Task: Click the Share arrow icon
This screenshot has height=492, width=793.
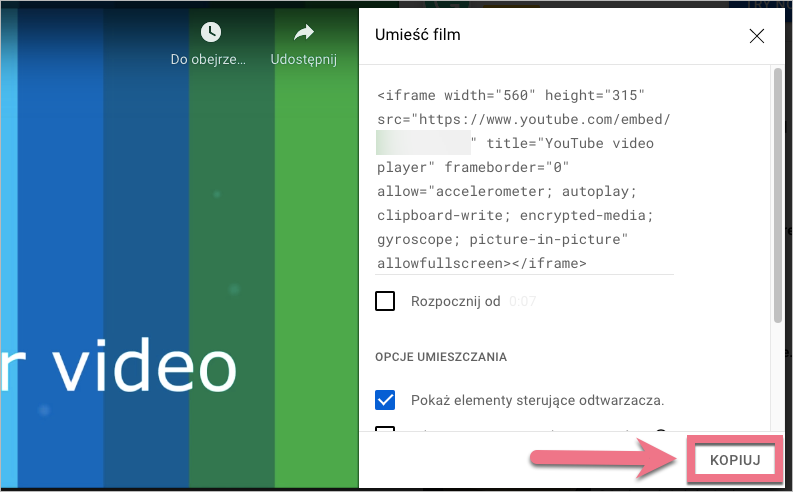Action: coord(303,33)
